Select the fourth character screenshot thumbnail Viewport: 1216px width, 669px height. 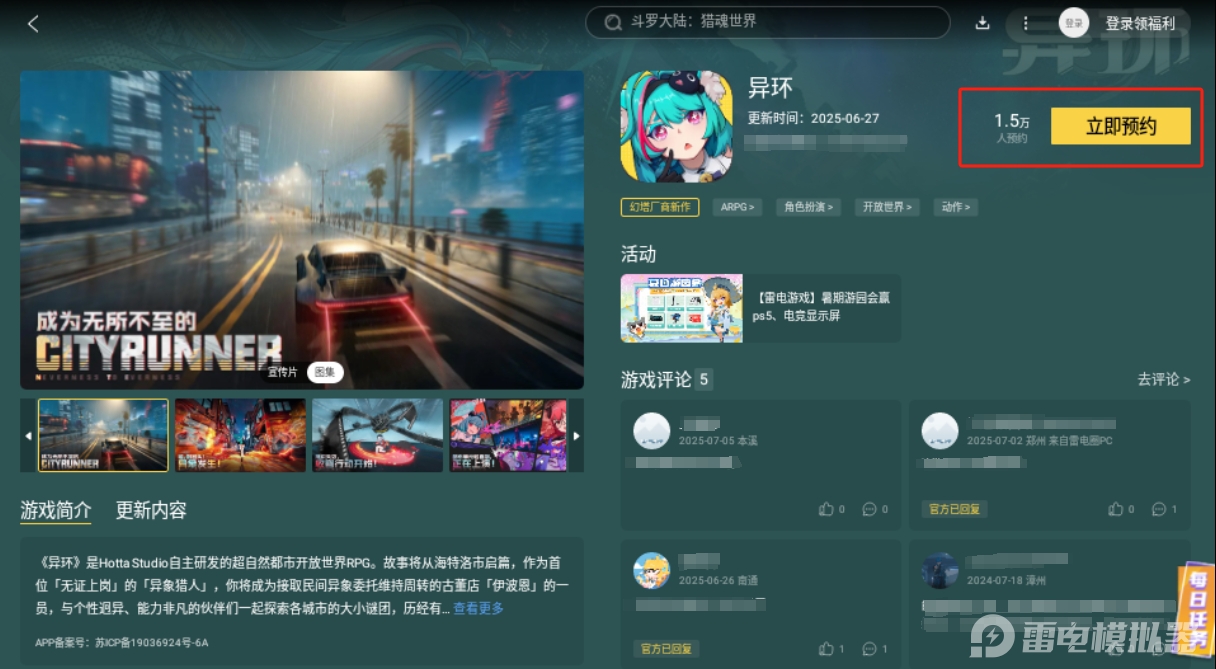tap(508, 435)
